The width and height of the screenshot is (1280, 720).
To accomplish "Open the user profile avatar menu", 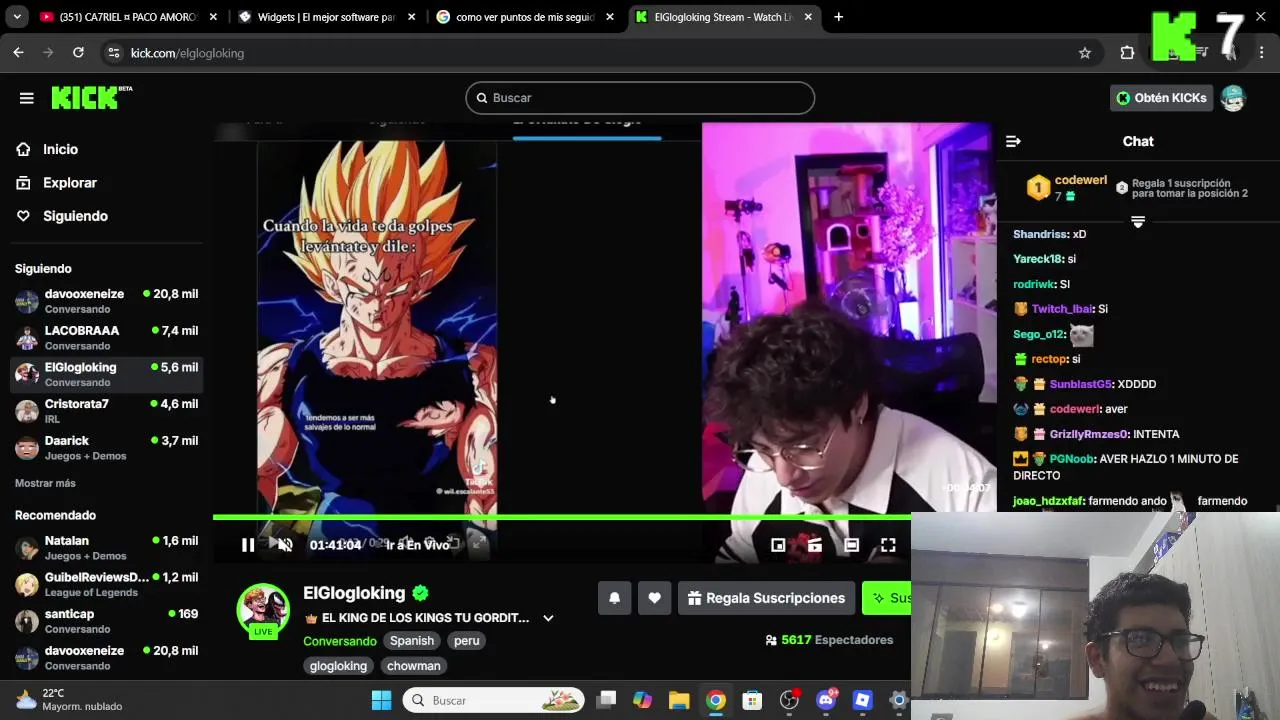I will [1233, 98].
